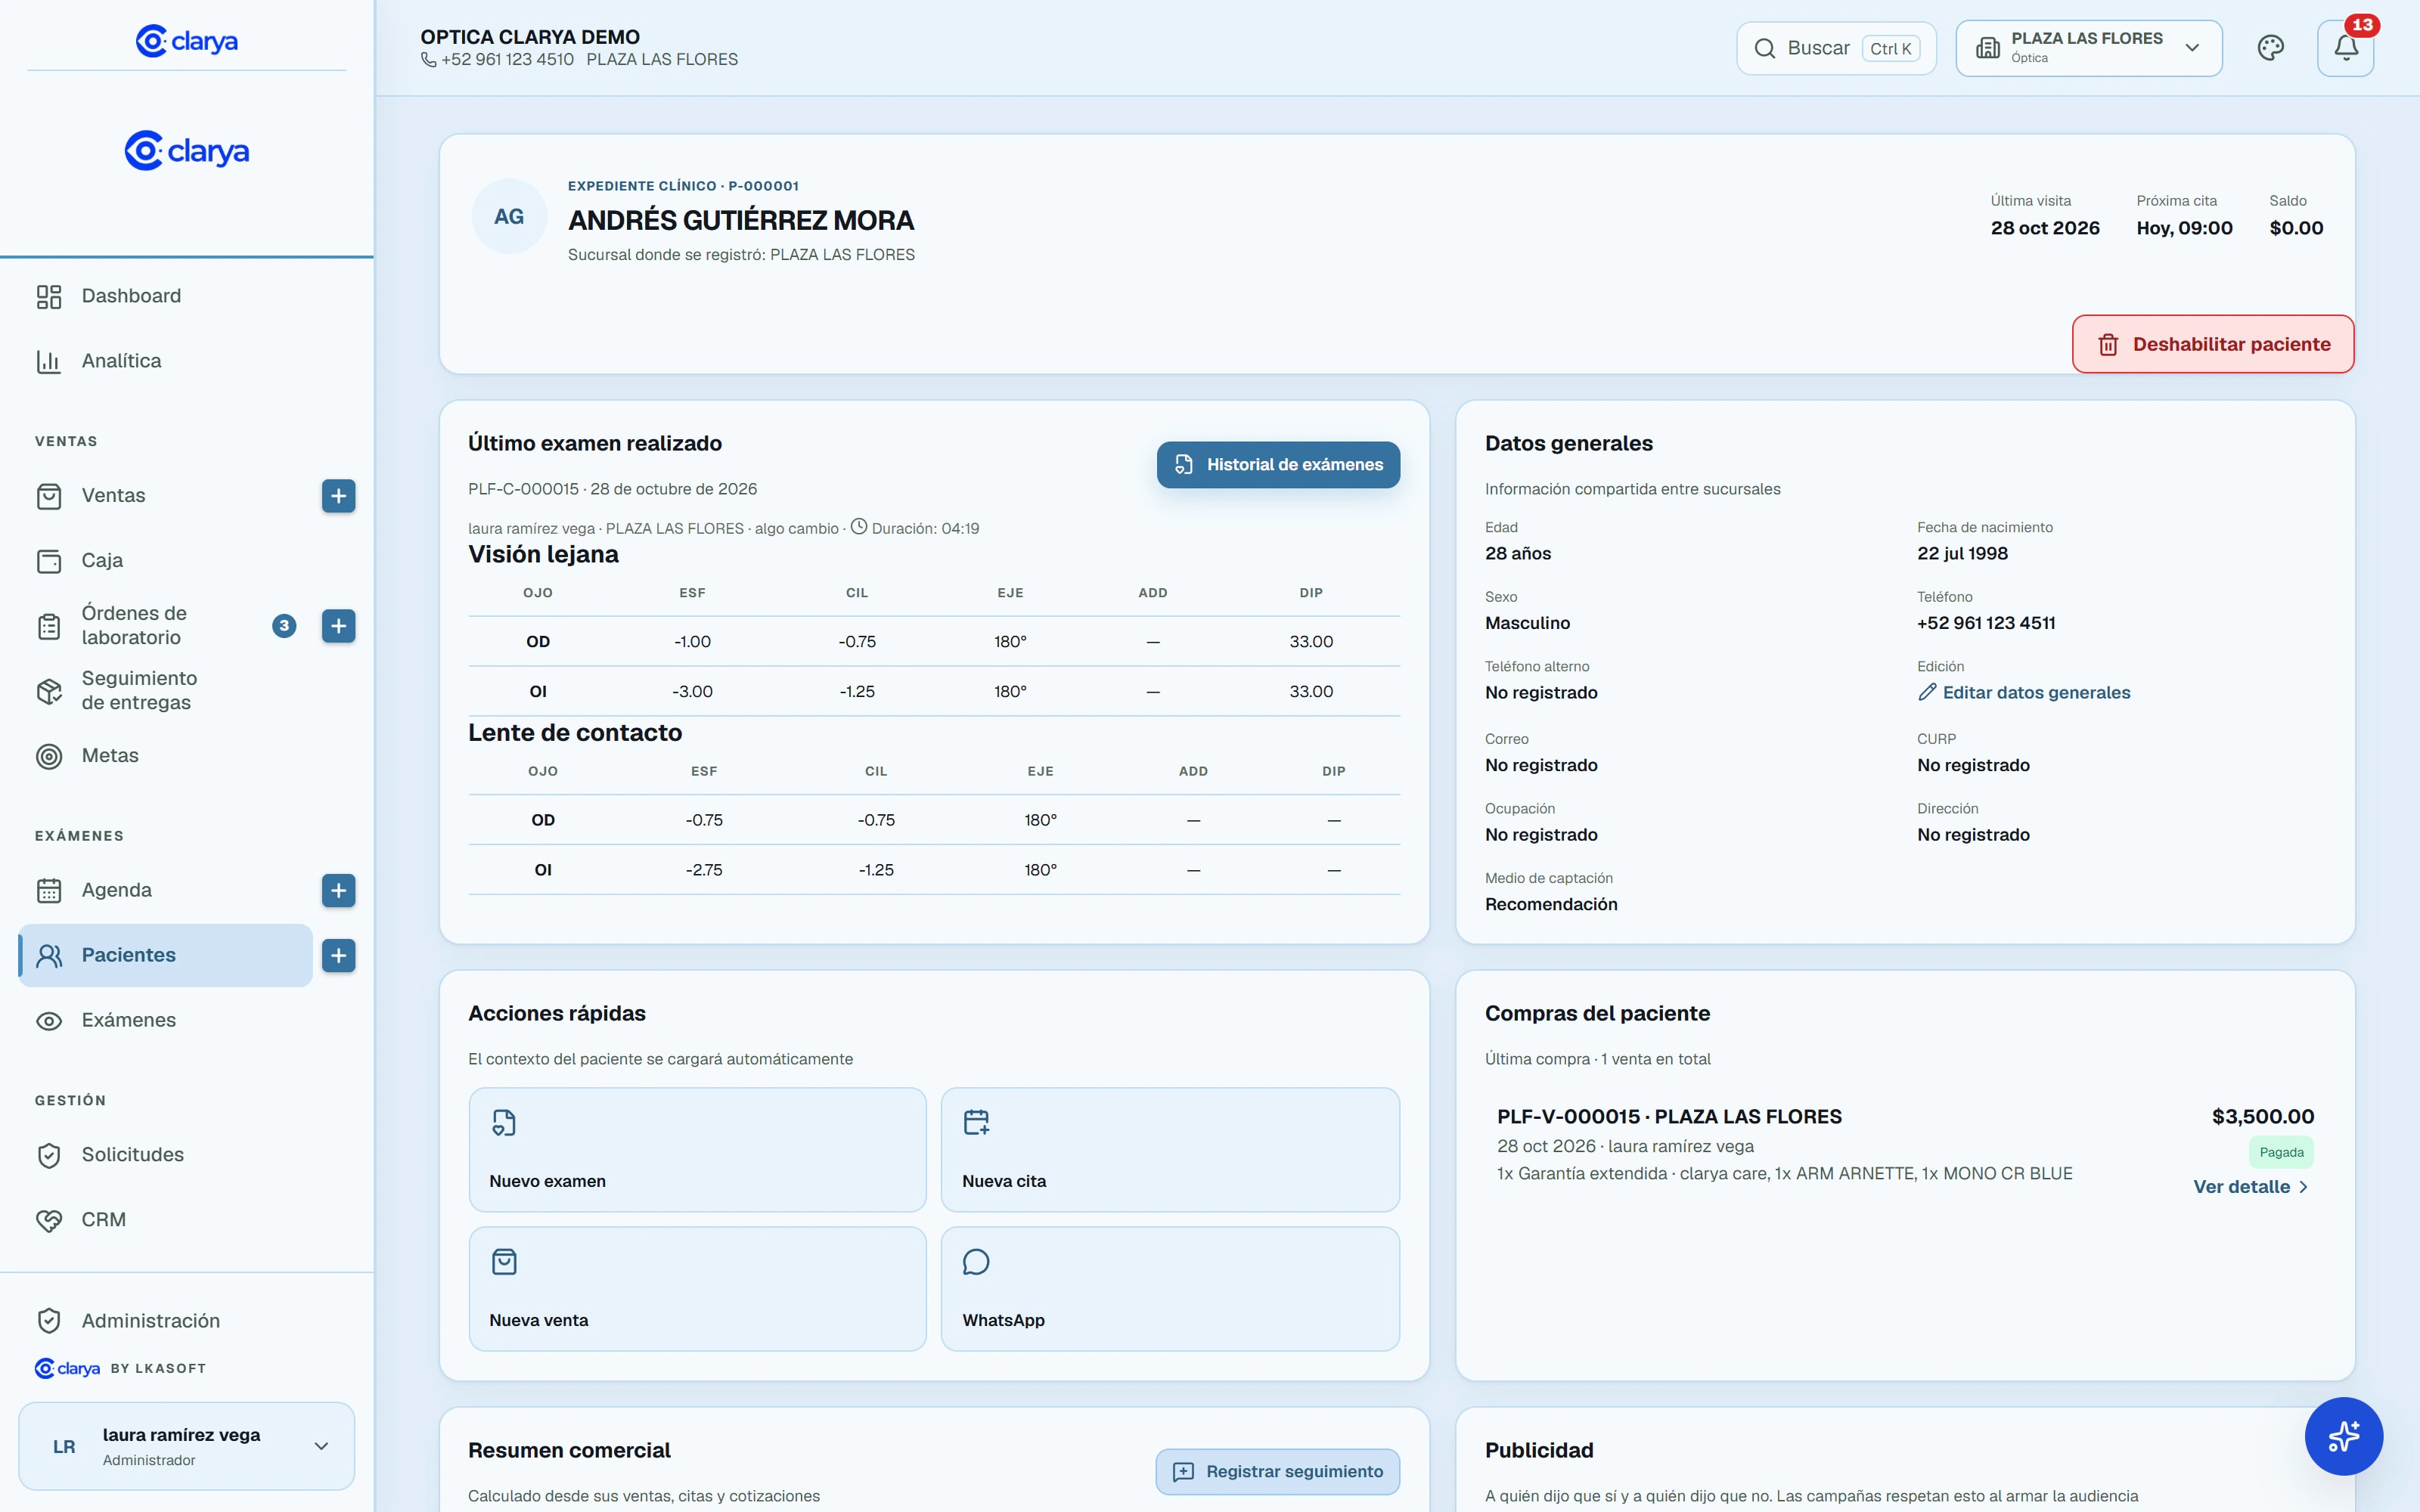Viewport: 2420px width, 1512px height.
Task: Open notifications bell with 13 badge
Action: click(2346, 48)
